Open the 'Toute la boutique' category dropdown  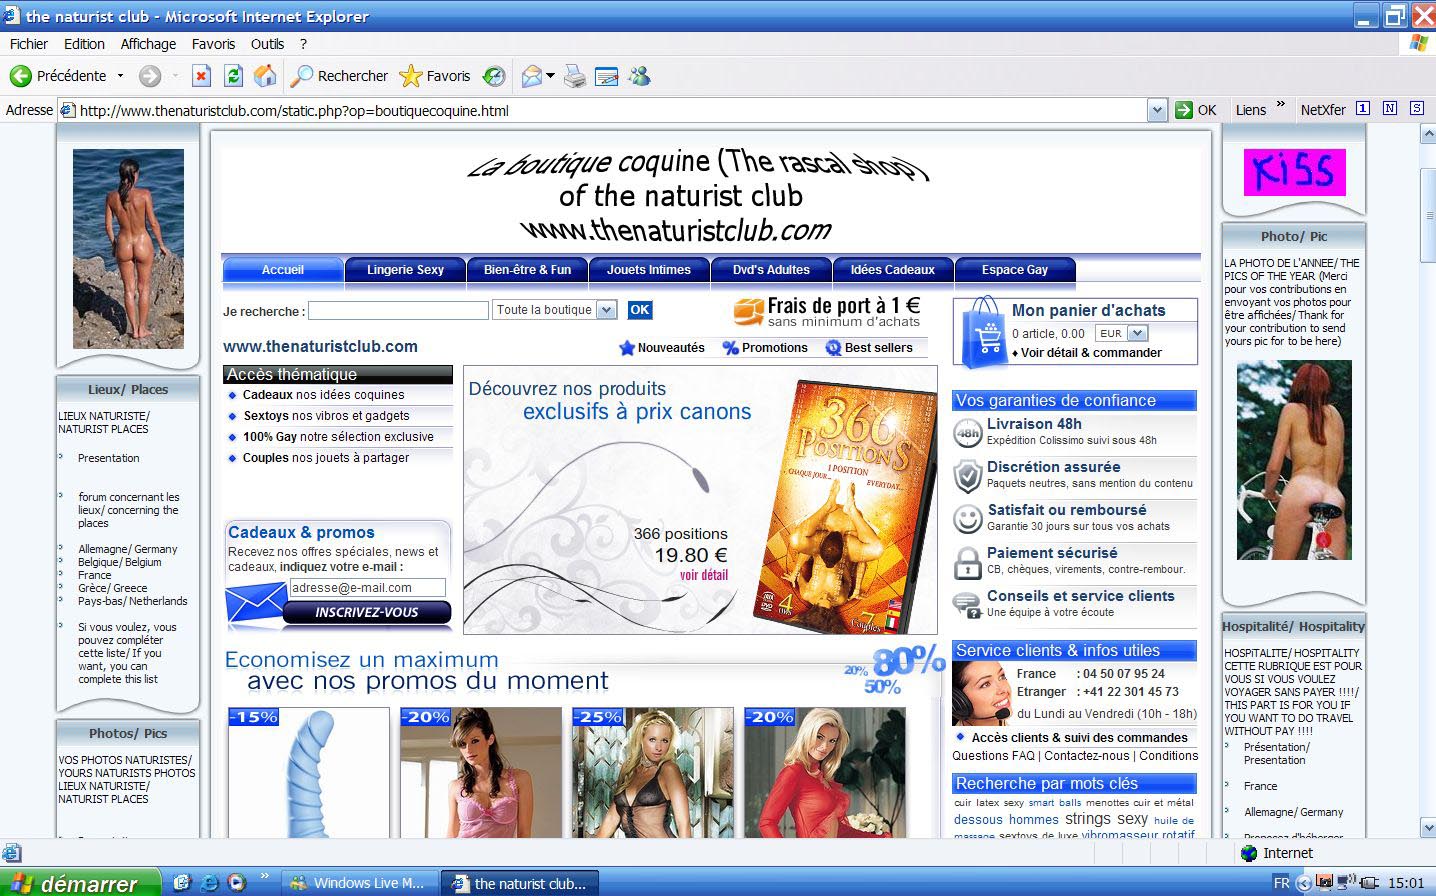pos(606,310)
